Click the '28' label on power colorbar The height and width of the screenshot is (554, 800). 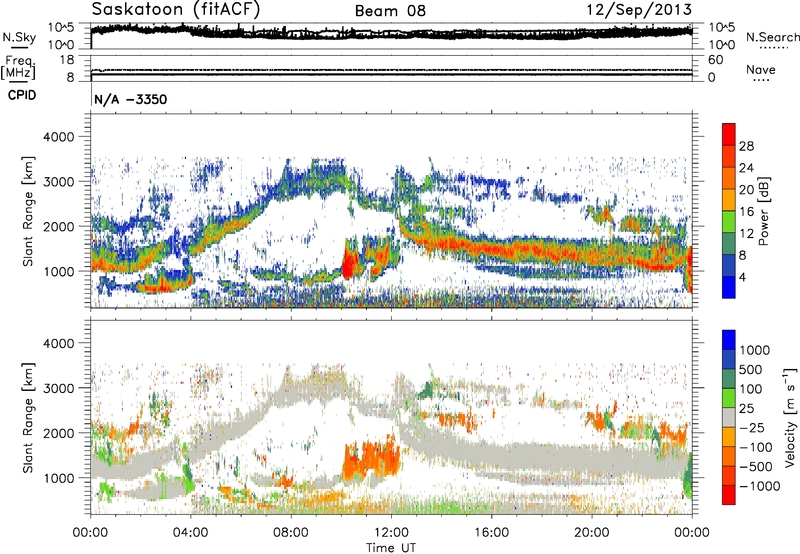[x=746, y=146]
